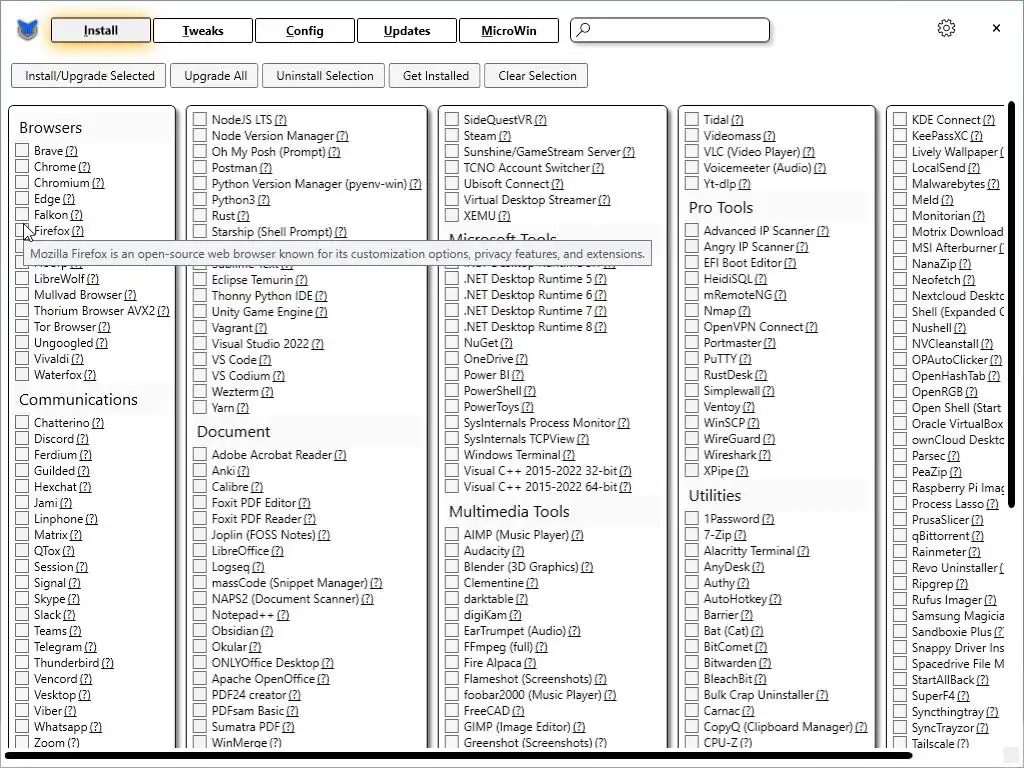Select the Obsidian checkbox

pos(200,630)
